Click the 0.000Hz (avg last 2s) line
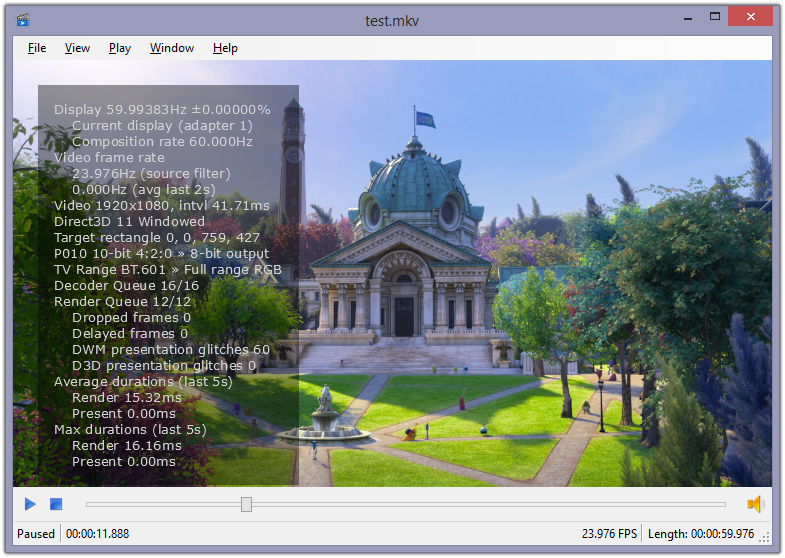The height and width of the screenshot is (558, 785). (144, 190)
